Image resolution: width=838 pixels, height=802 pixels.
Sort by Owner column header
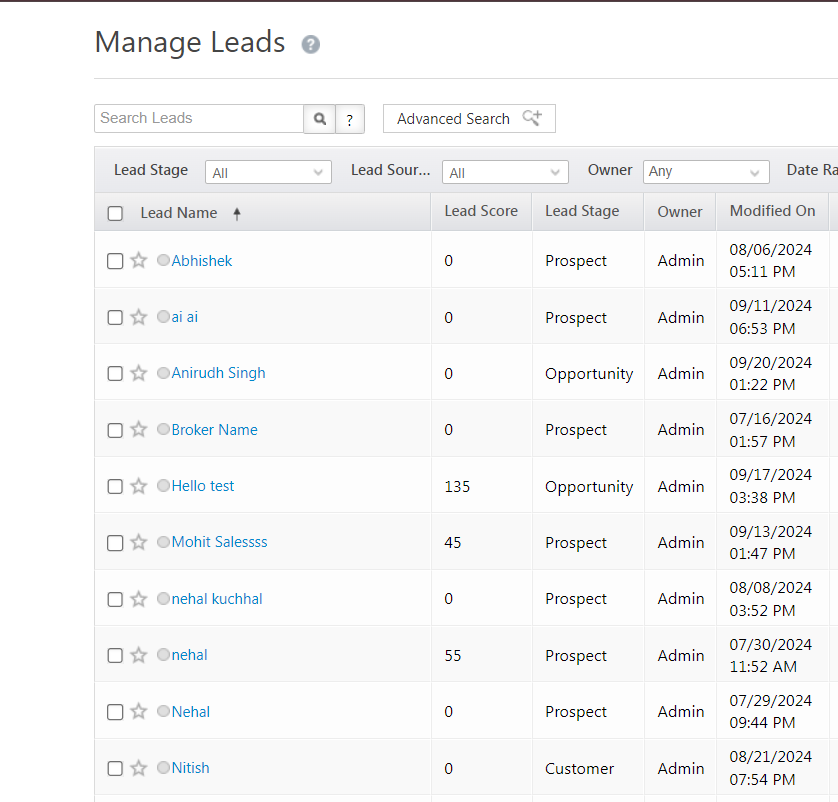(x=680, y=212)
